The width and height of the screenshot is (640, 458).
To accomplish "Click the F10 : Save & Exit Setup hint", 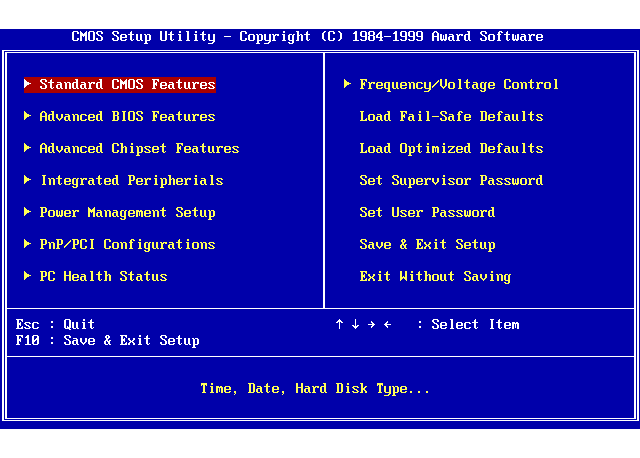I will point(107,341).
